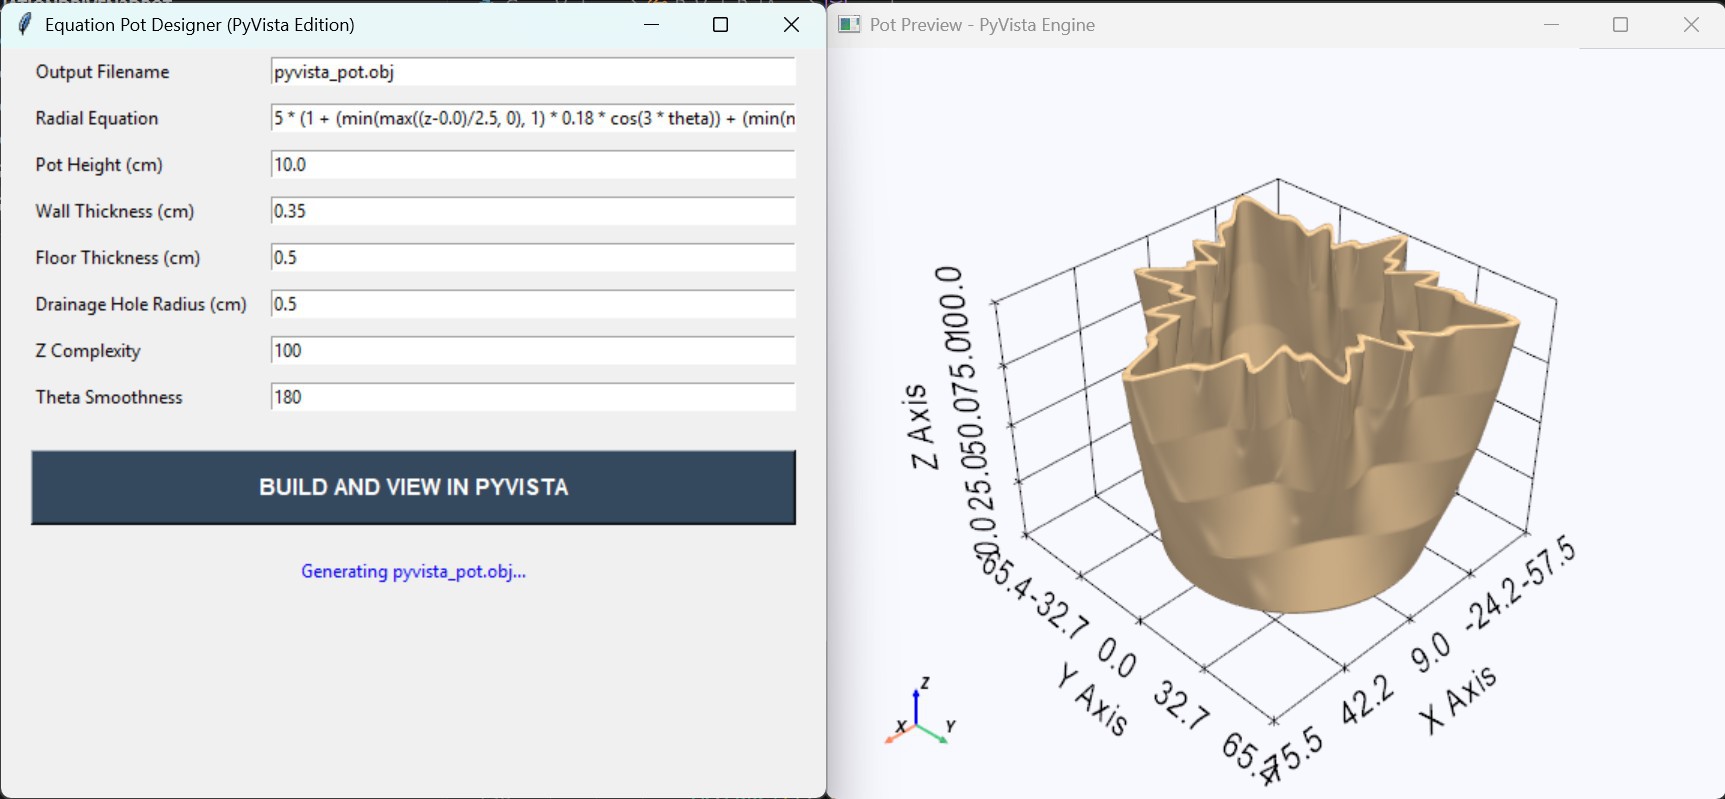Maximize the Pot Preview window
This screenshot has width=1725, height=799.
[x=1621, y=25]
